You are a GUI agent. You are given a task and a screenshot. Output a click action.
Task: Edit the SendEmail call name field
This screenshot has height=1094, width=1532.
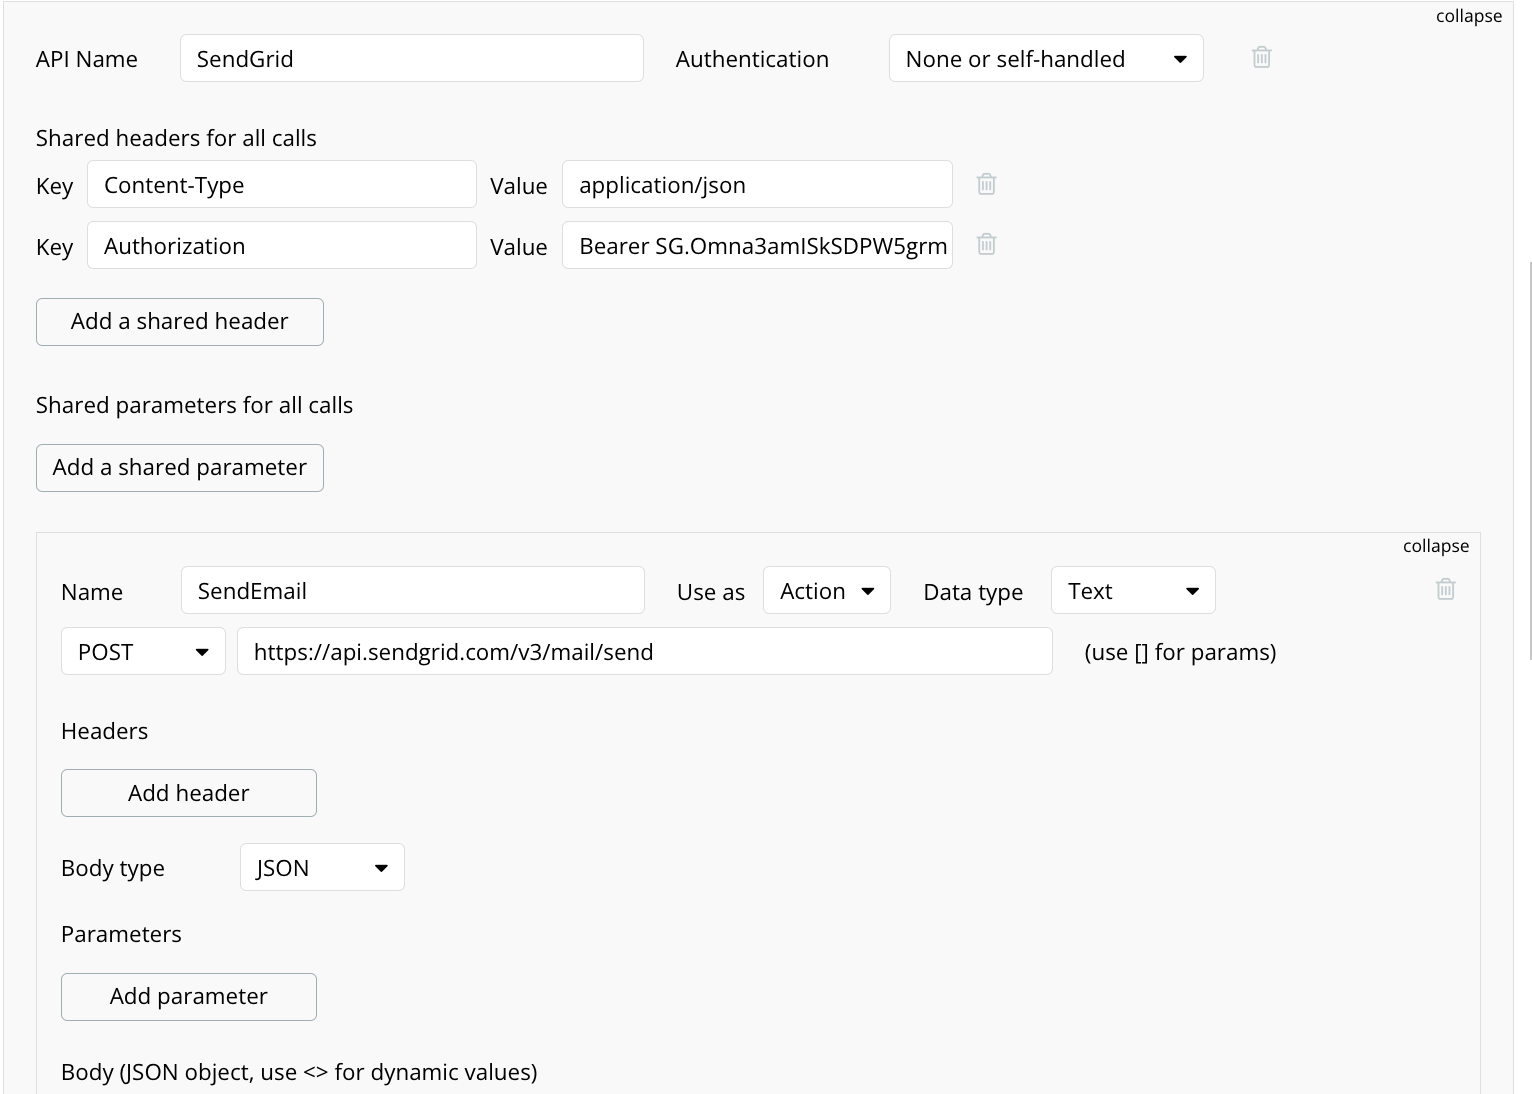coord(412,591)
